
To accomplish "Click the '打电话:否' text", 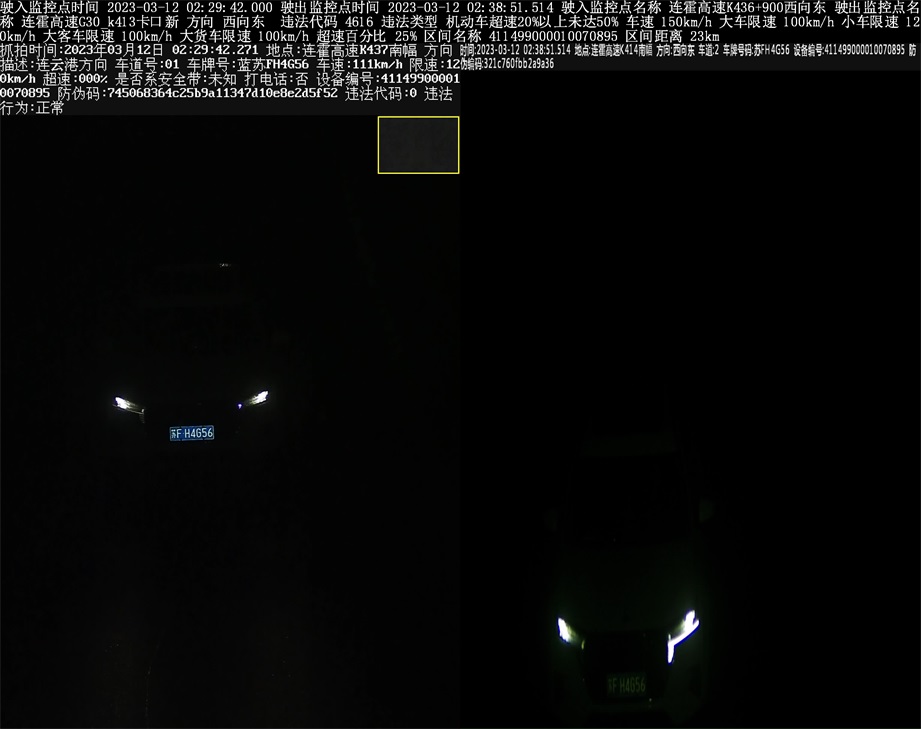I will click(276, 79).
